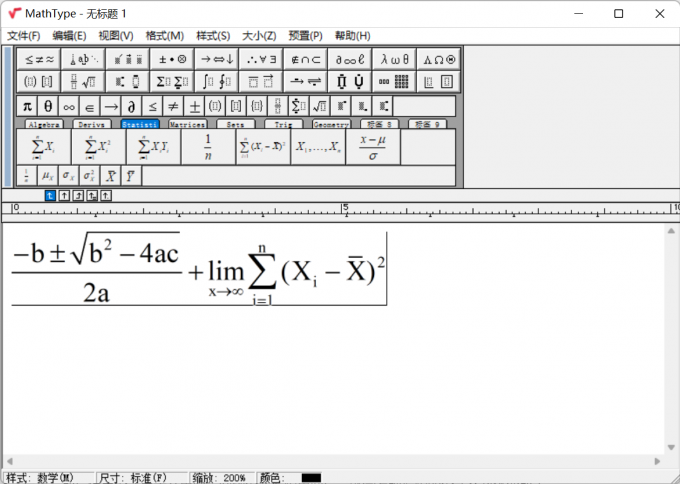
Task: Open the 样式(S) menu
Action: (x=212, y=35)
